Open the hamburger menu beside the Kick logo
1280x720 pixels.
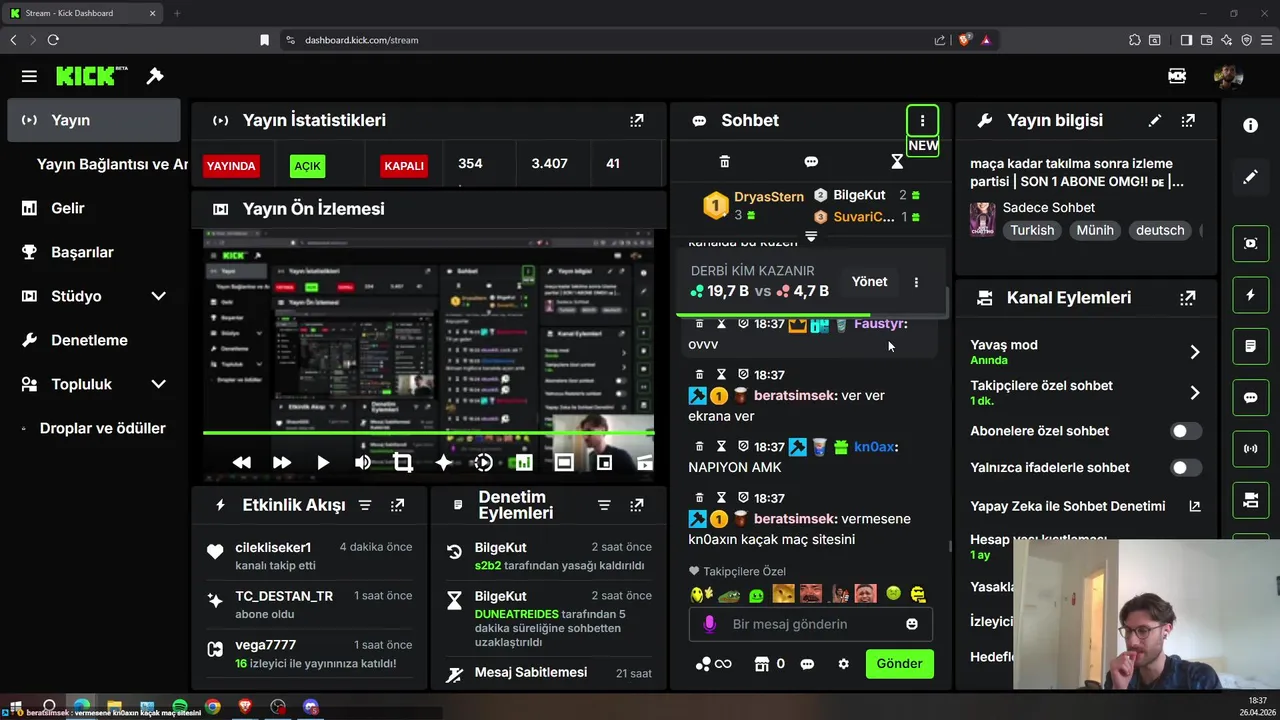click(29, 76)
